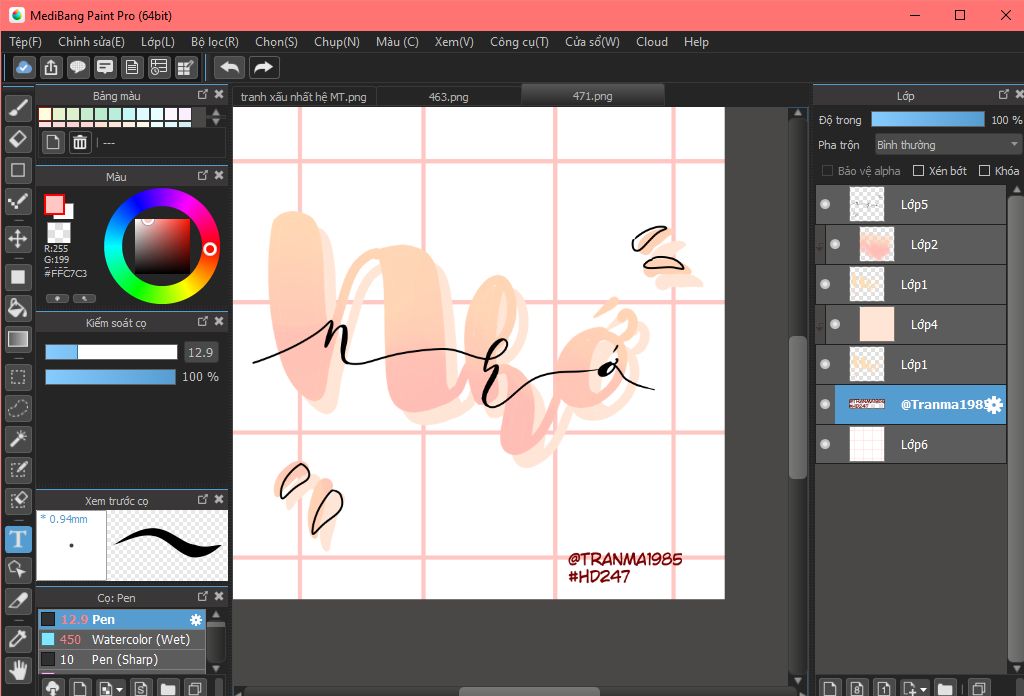This screenshot has width=1024, height=696.
Task: Open the Bộ lọc(R) menu
Action: (x=215, y=42)
